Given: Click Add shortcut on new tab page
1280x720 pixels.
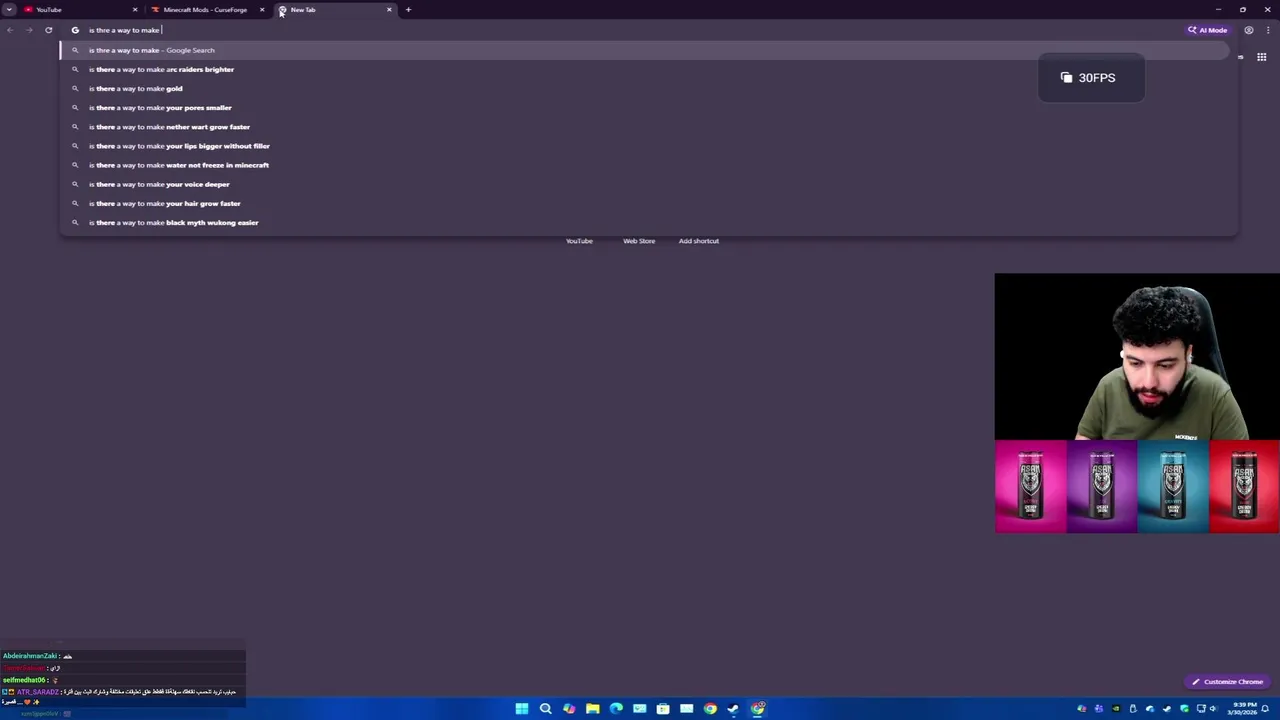Looking at the screenshot, I should click(x=698, y=241).
